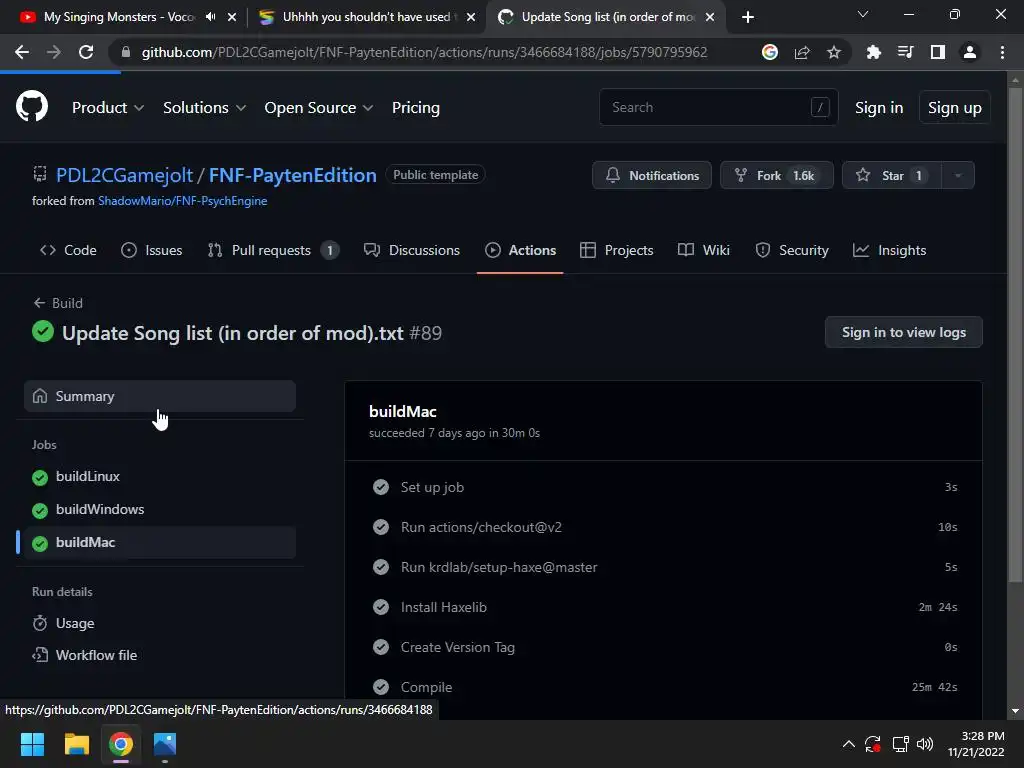The image size is (1024, 768).
Task: Open Chrome three-dot menu
Action: pyautogui.click(x=1002, y=52)
